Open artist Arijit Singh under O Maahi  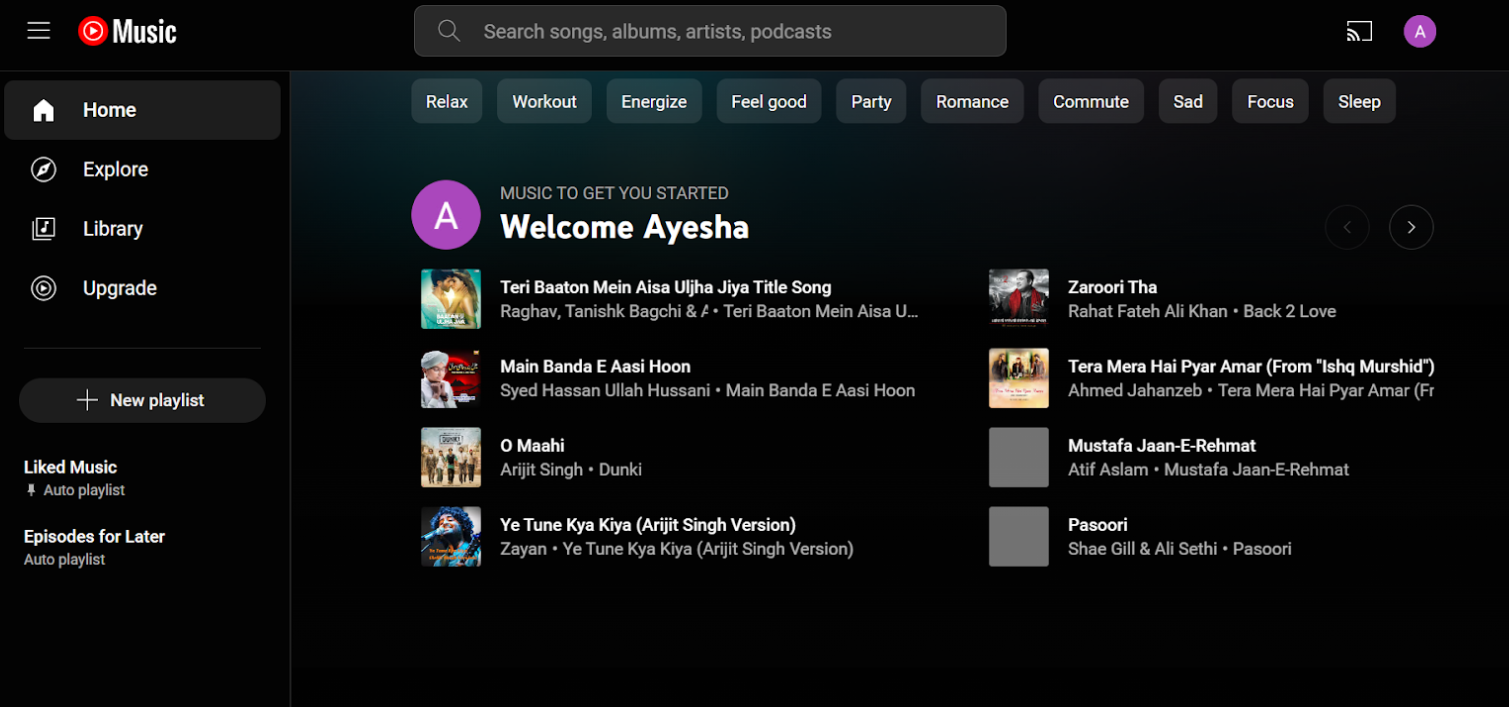point(541,470)
